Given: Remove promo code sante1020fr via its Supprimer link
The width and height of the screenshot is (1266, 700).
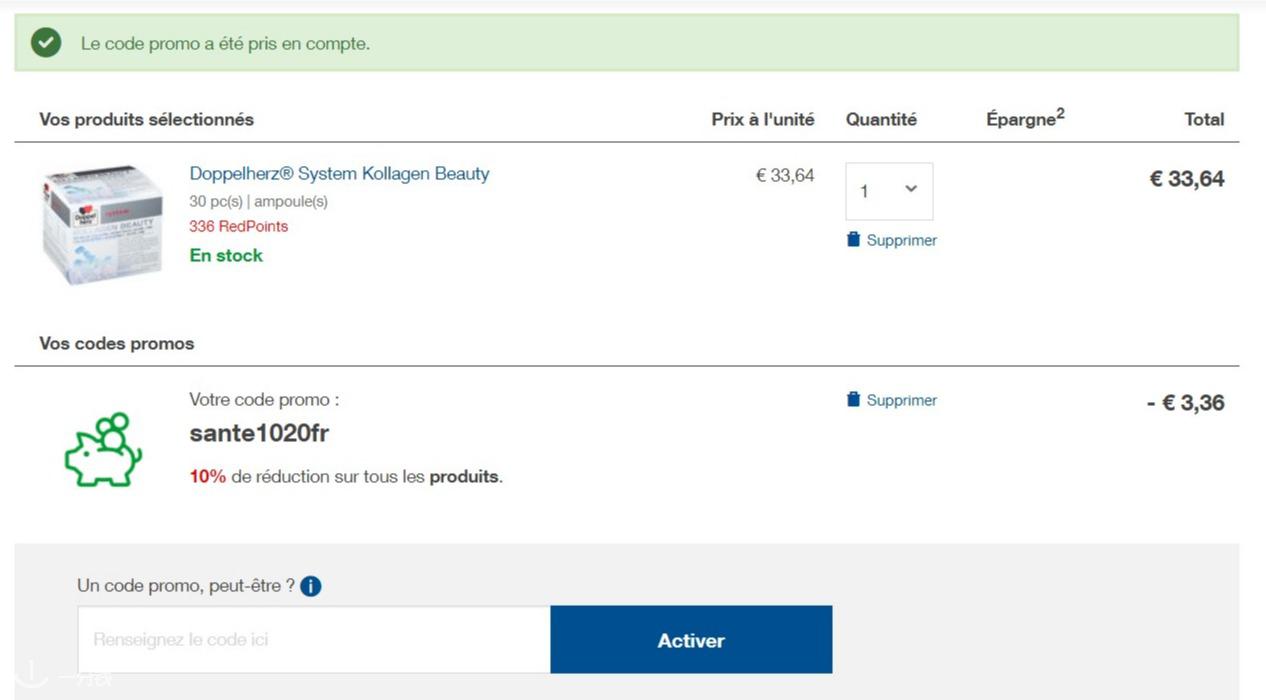Looking at the screenshot, I should point(902,401).
